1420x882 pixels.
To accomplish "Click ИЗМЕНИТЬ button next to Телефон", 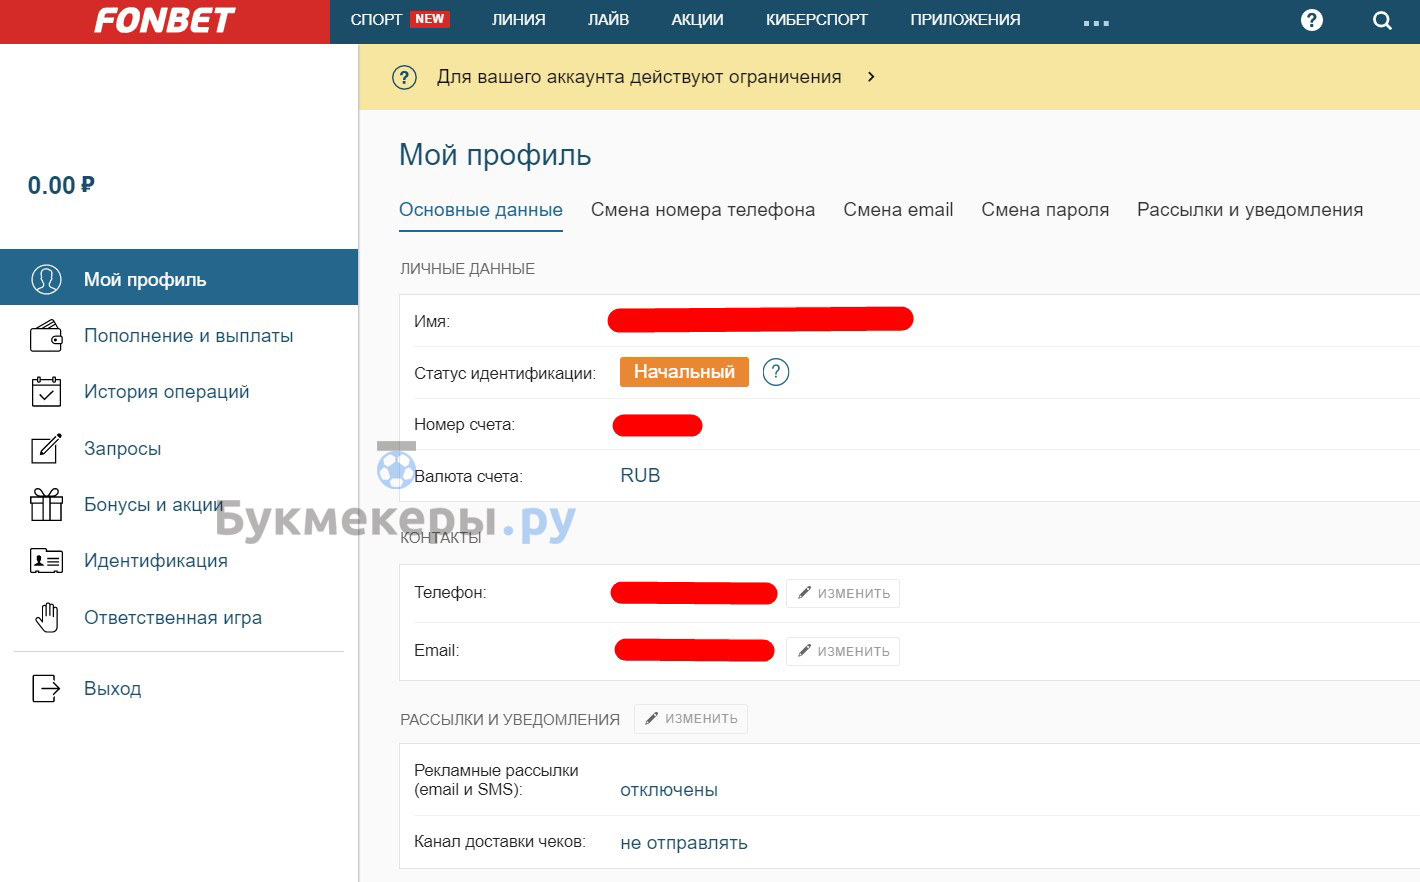I will pyautogui.click(x=843, y=593).
